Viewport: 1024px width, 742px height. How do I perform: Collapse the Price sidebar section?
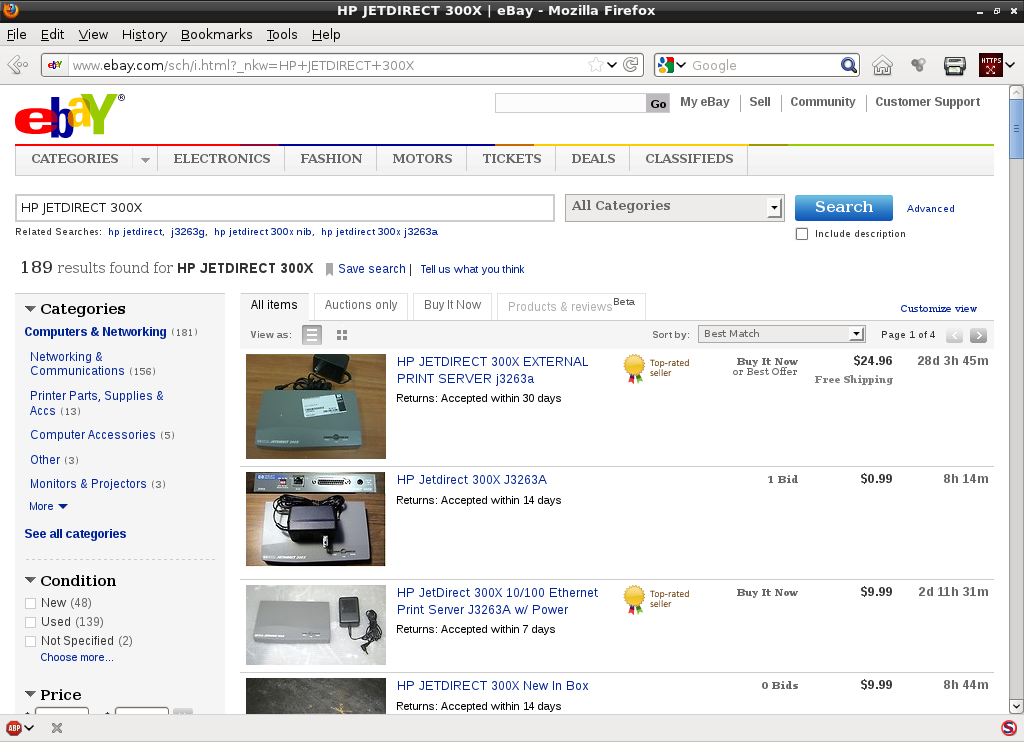pyautogui.click(x=30, y=694)
